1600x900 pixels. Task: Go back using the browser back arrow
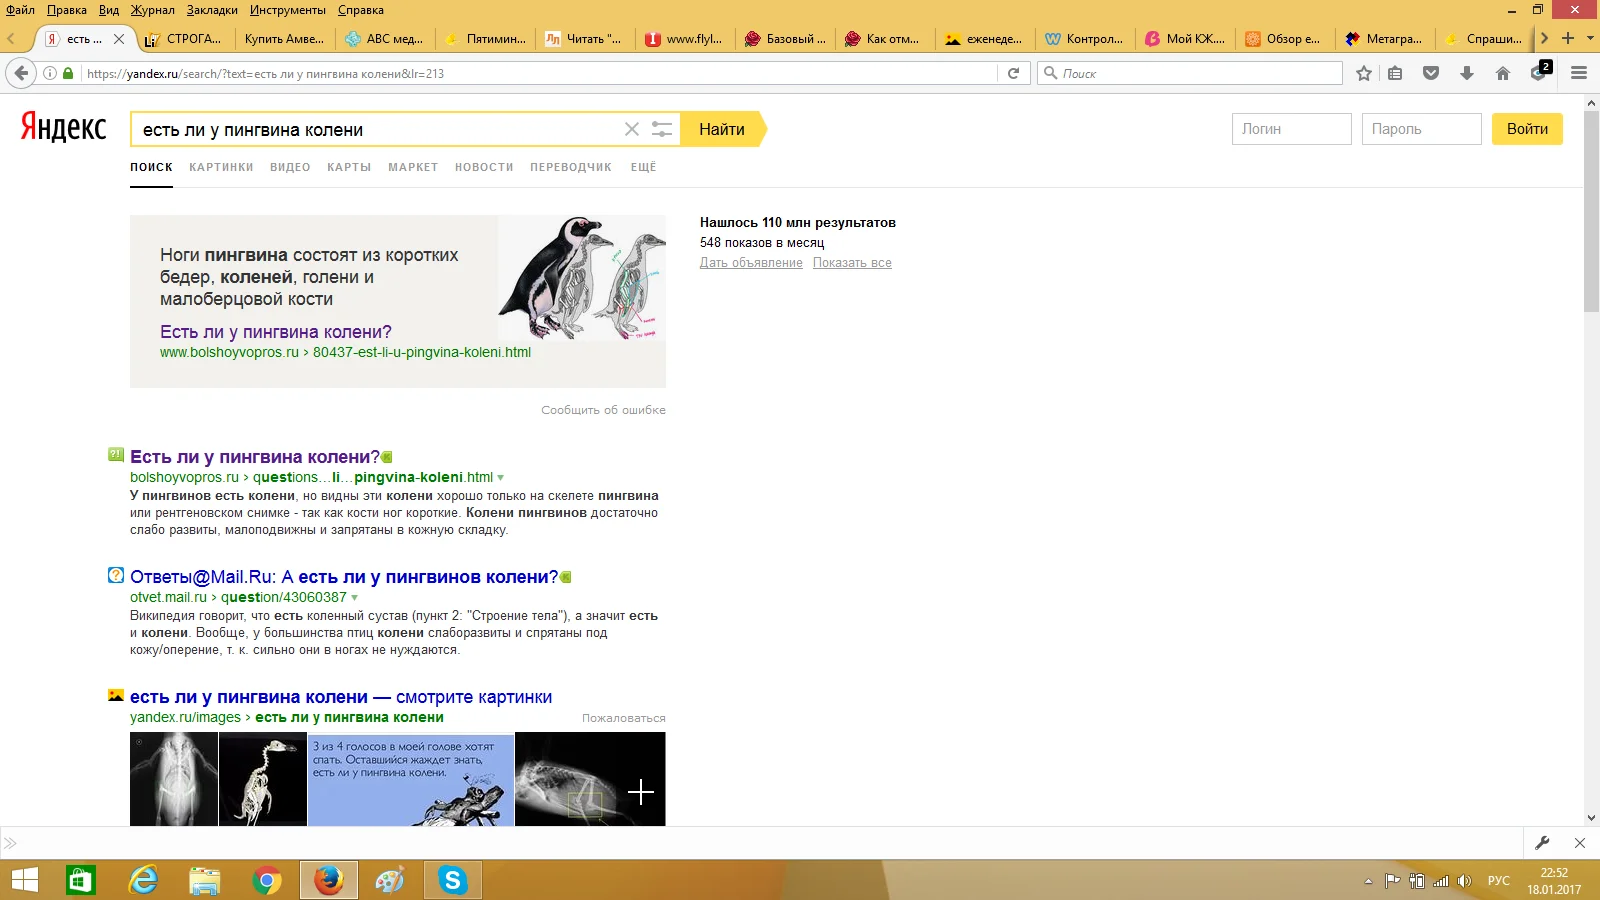(x=20, y=73)
